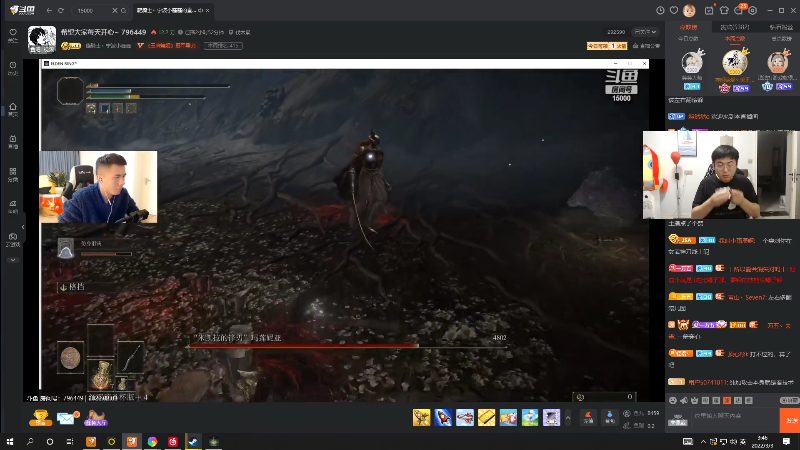The width and height of the screenshot is (800, 450).
Task: Send chat message with orange button
Action: pyautogui.click(x=790, y=420)
